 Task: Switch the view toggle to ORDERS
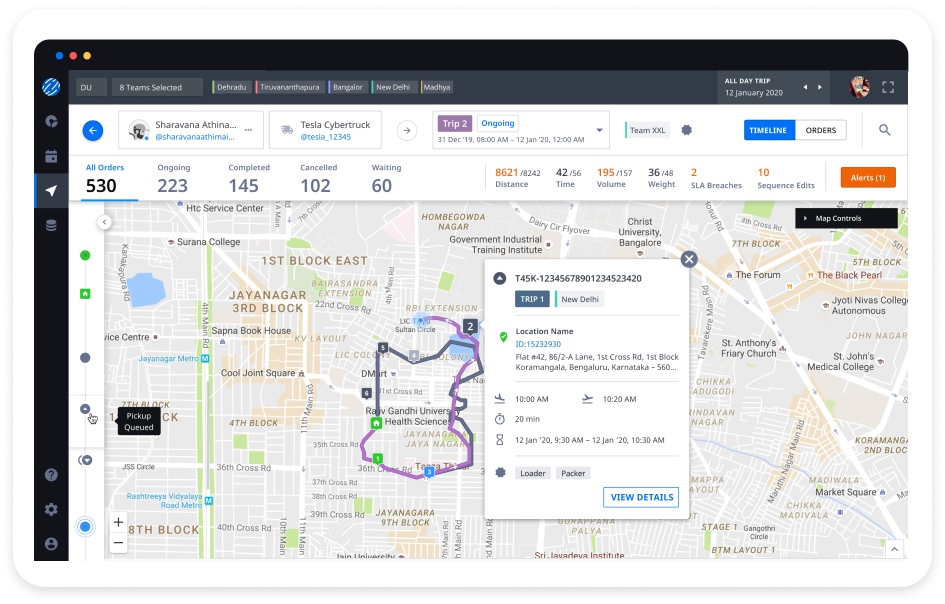click(820, 130)
